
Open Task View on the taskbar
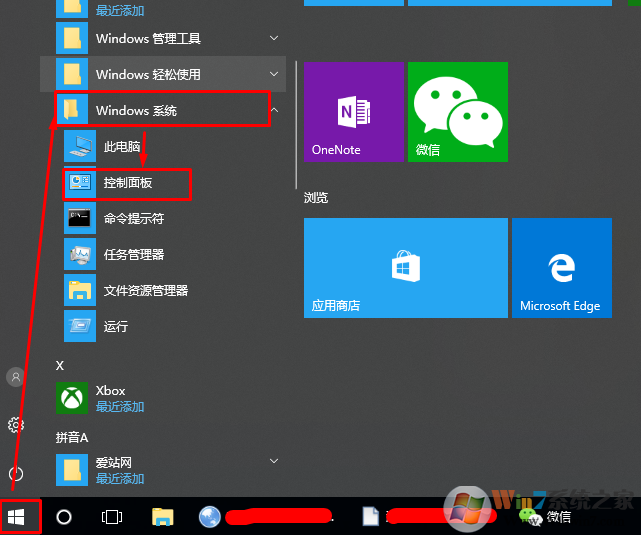point(112,516)
